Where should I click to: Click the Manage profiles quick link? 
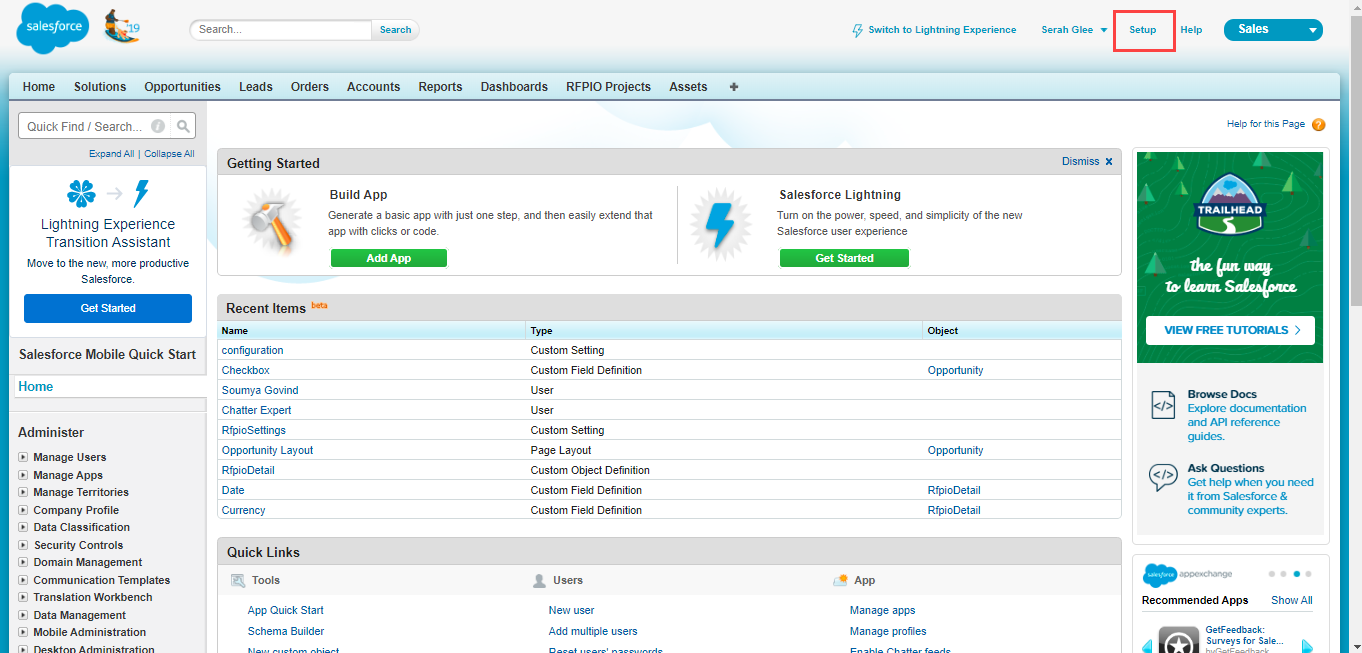click(888, 631)
